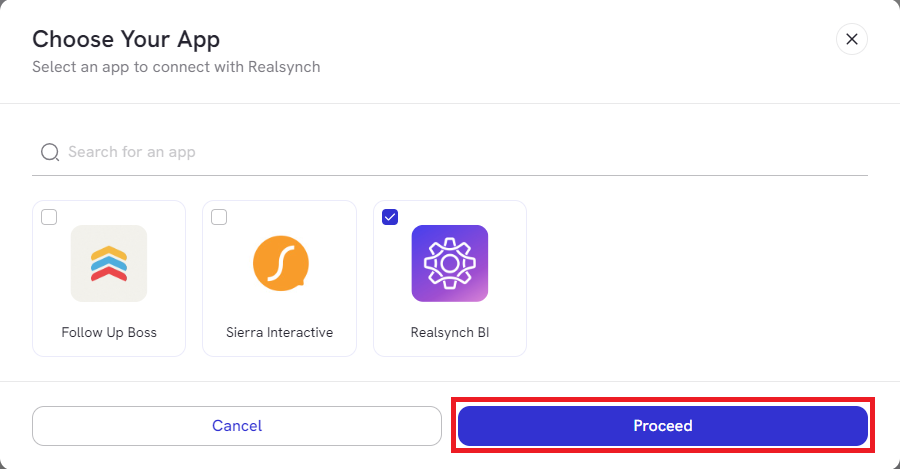Image resolution: width=900 pixels, height=469 pixels.
Task: Click the Follow Up Boss chevron logo
Action: [x=109, y=264]
